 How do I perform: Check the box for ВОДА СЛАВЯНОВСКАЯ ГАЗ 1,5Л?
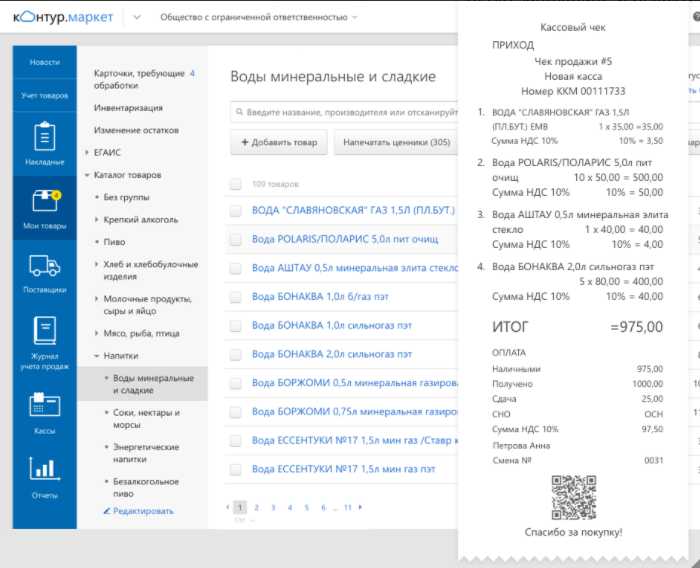click(x=236, y=211)
